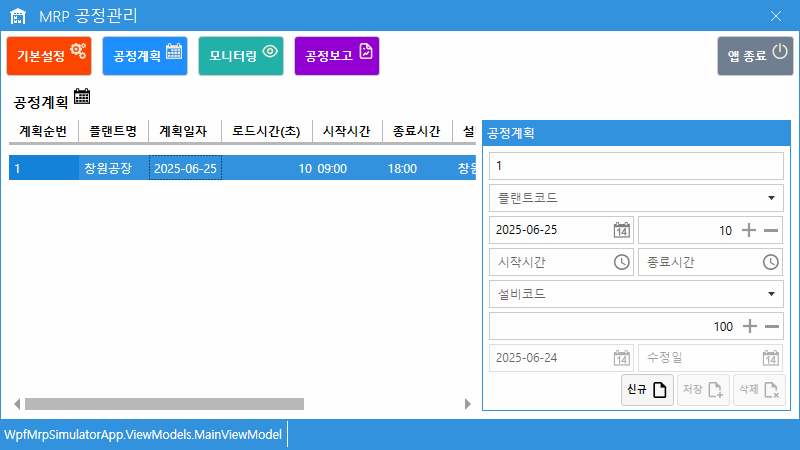800x450 pixels.
Task: Select the 18:00 end time cell
Action: pyautogui.click(x=417, y=168)
